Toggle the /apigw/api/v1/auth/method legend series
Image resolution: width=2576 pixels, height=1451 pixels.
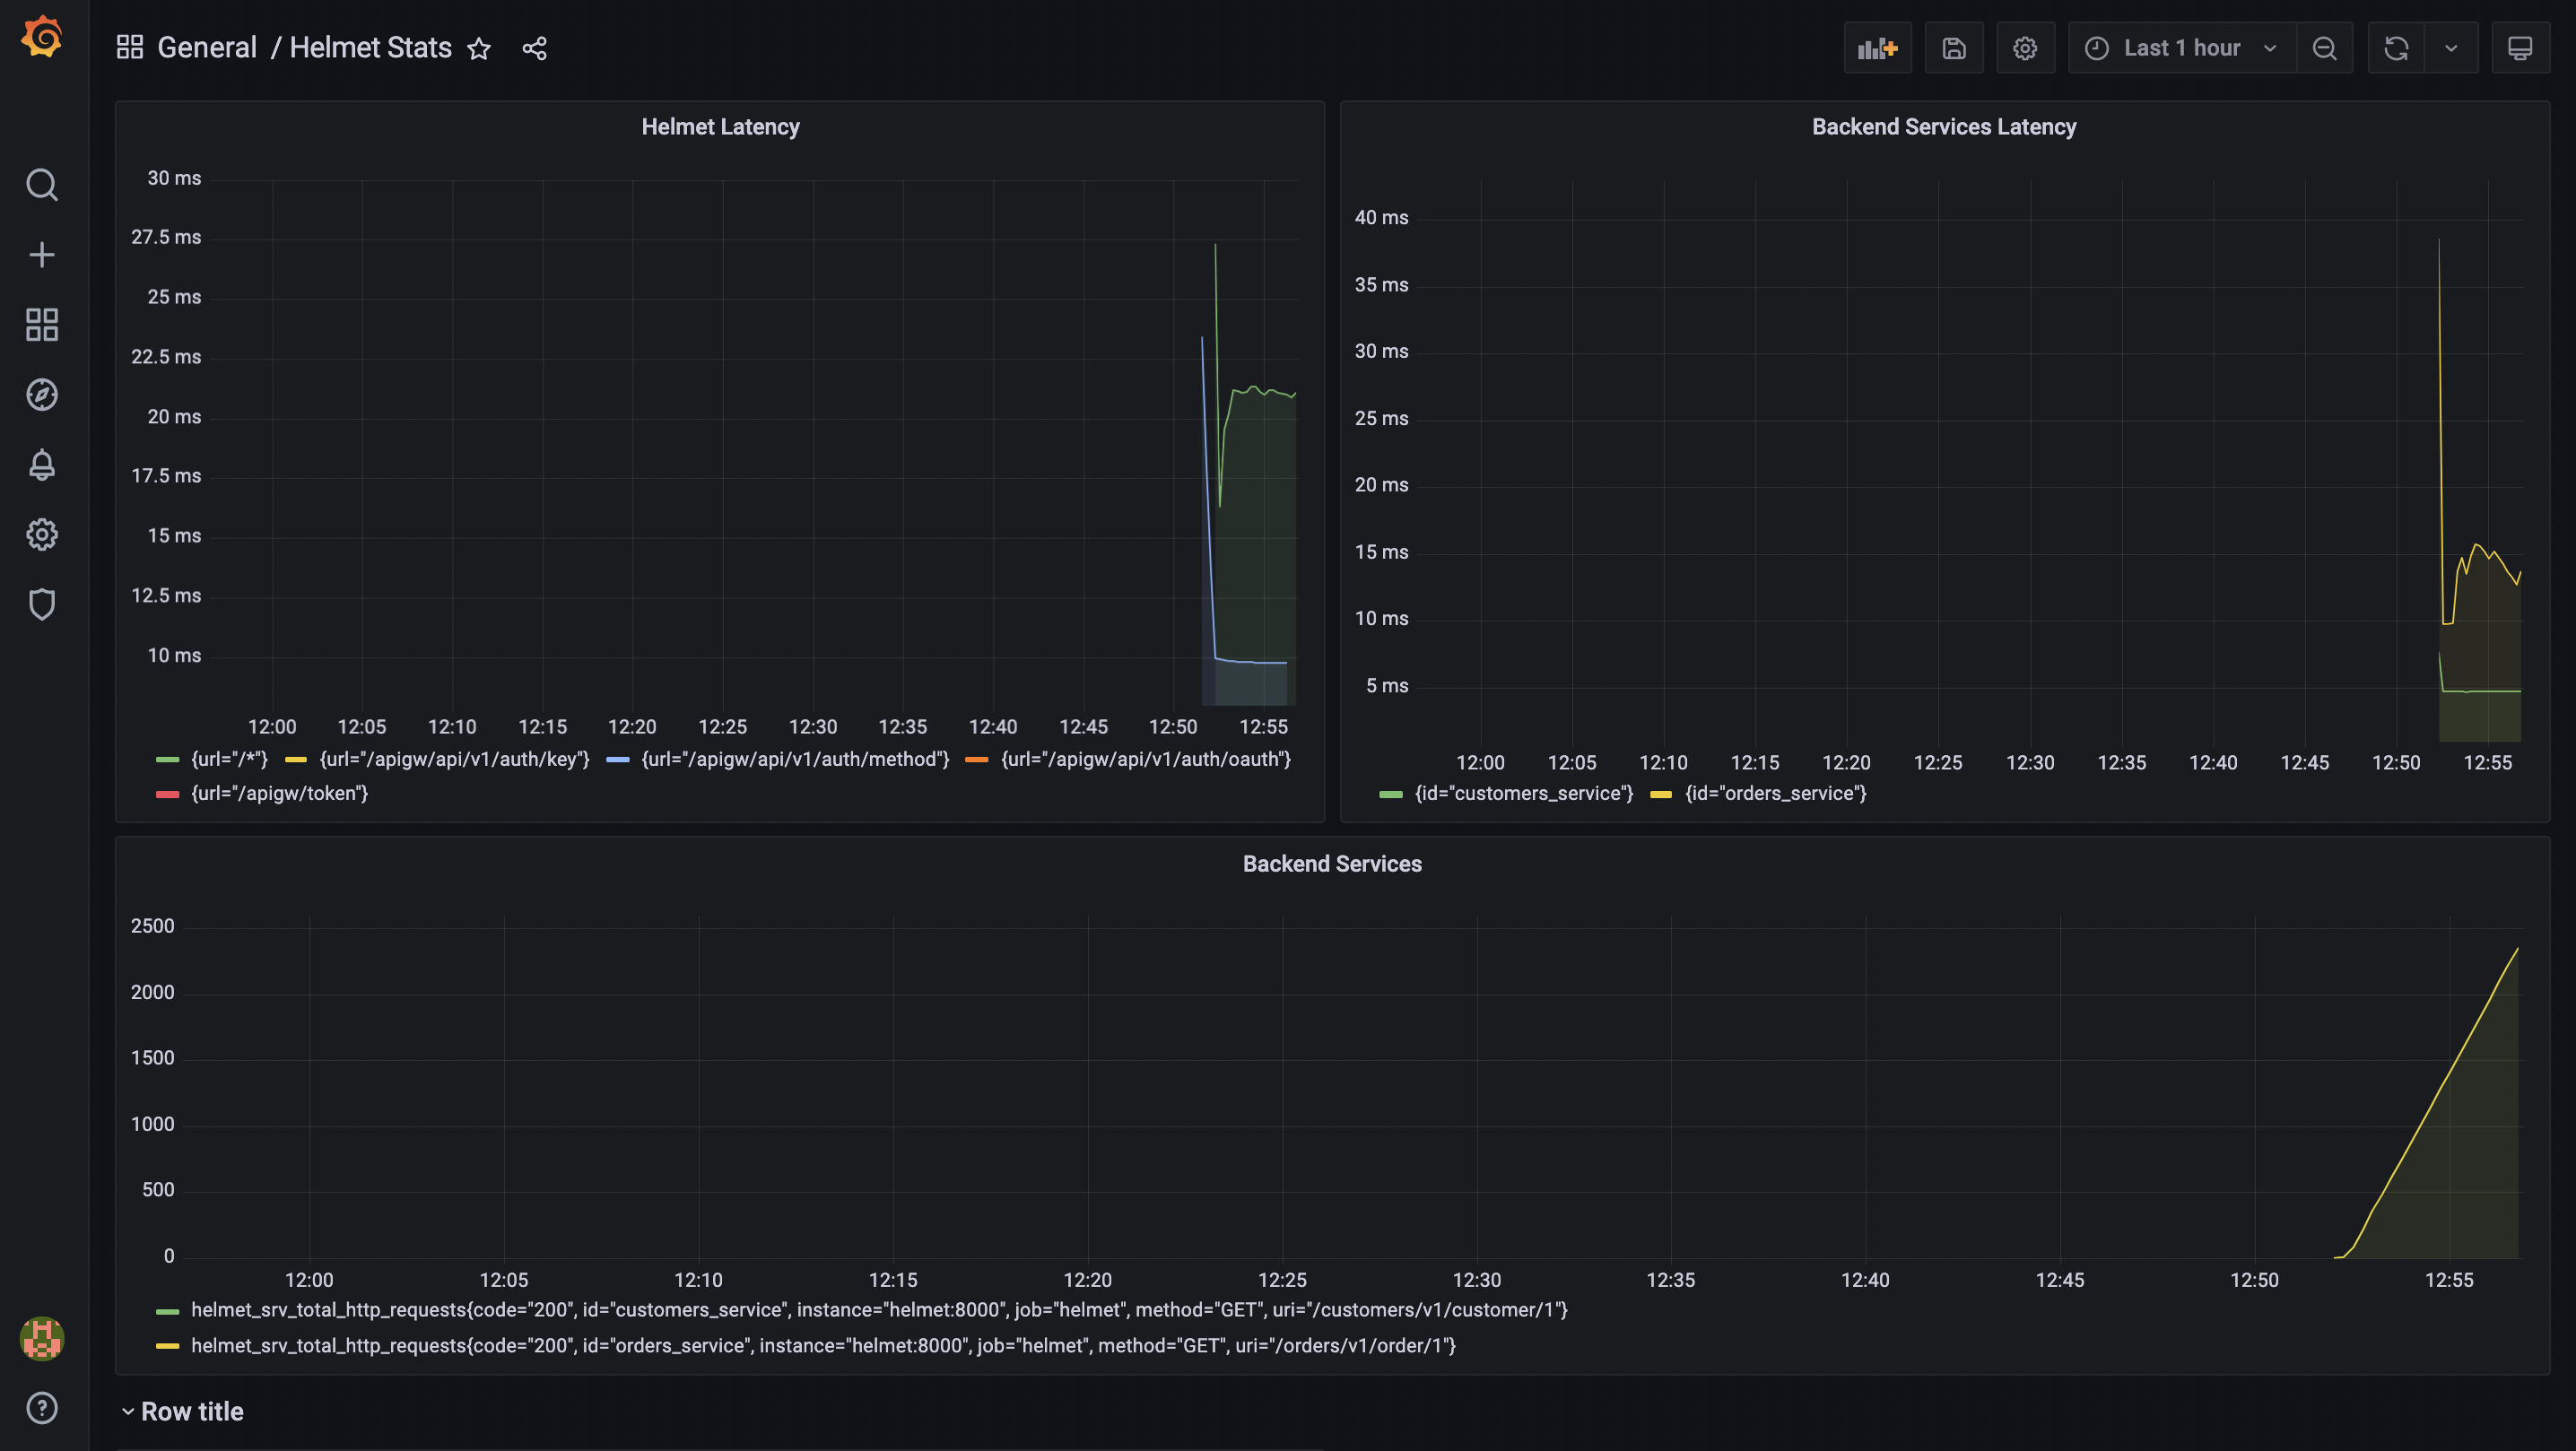tap(795, 759)
